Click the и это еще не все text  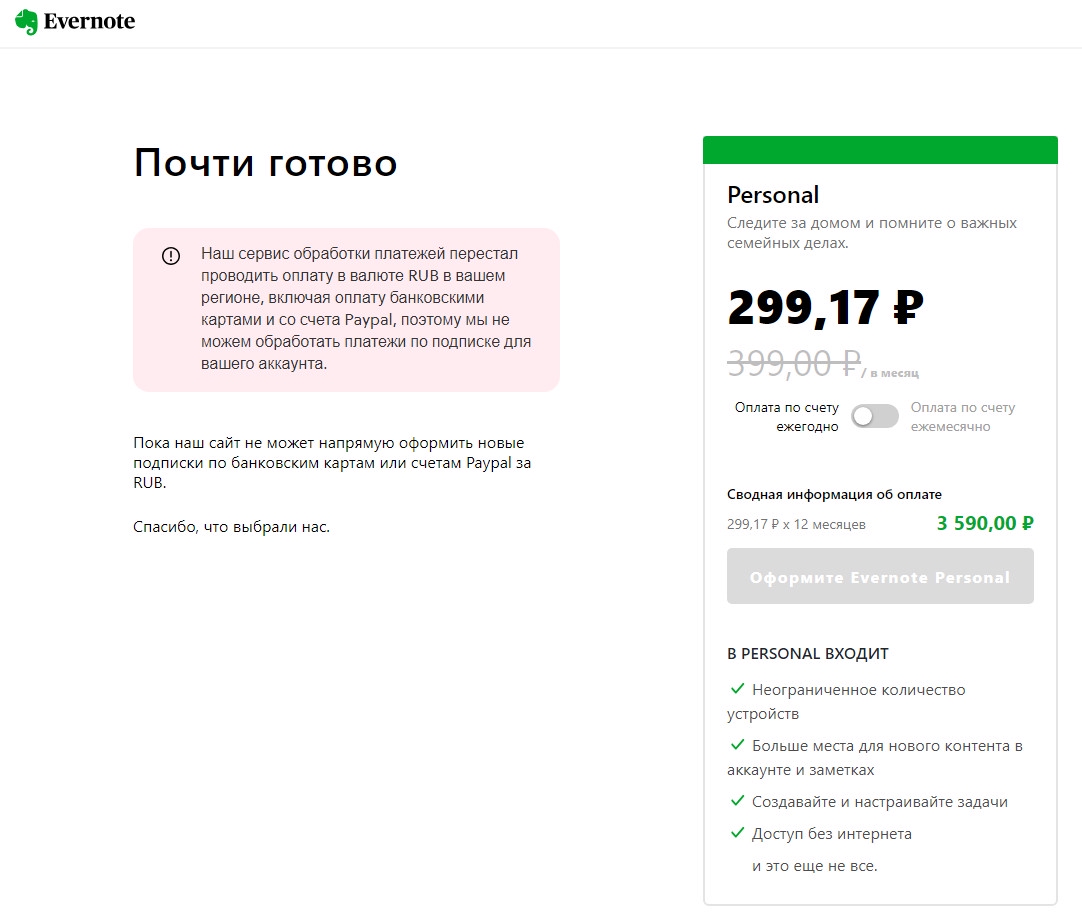[814, 865]
